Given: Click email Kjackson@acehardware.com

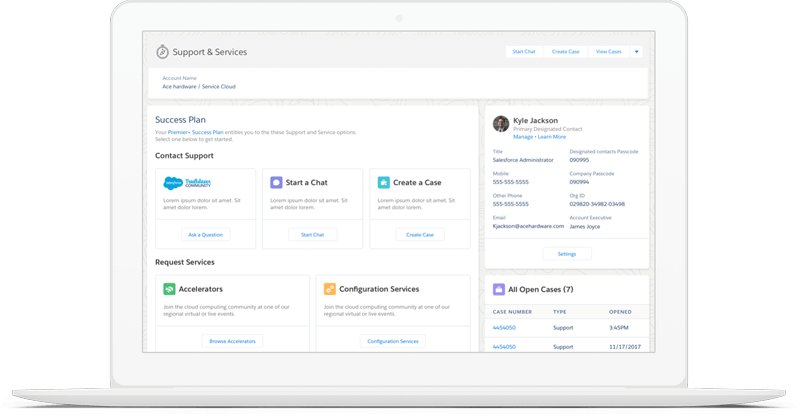Looking at the screenshot, I should click(528, 226).
